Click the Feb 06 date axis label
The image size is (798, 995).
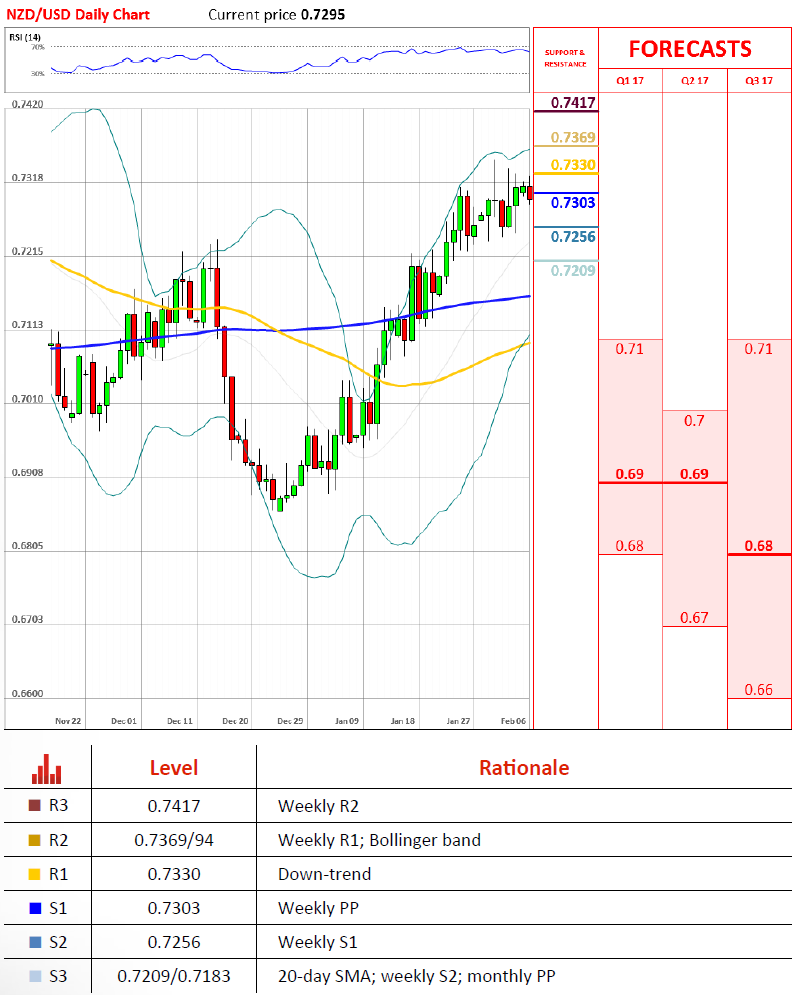[x=513, y=721]
